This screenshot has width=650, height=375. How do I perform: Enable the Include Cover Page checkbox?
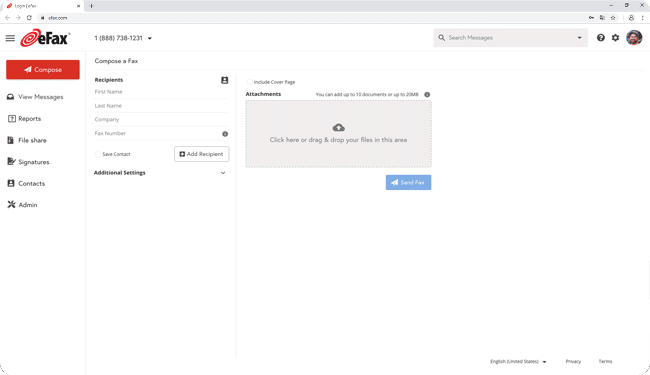[x=249, y=82]
